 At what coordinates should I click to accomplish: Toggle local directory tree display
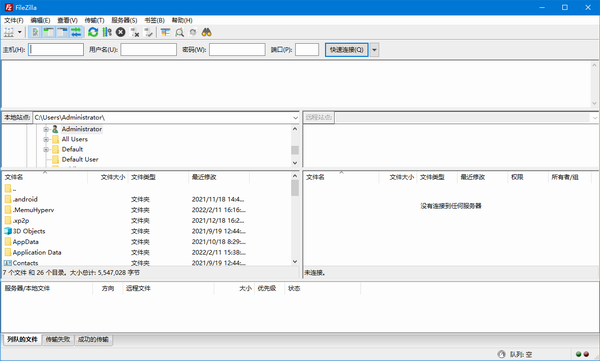[x=49, y=32]
